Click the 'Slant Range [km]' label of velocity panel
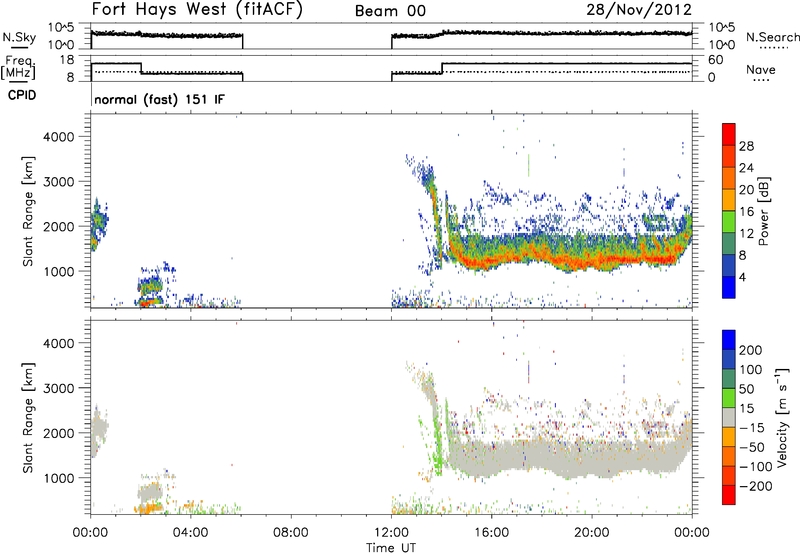 pos(28,418)
